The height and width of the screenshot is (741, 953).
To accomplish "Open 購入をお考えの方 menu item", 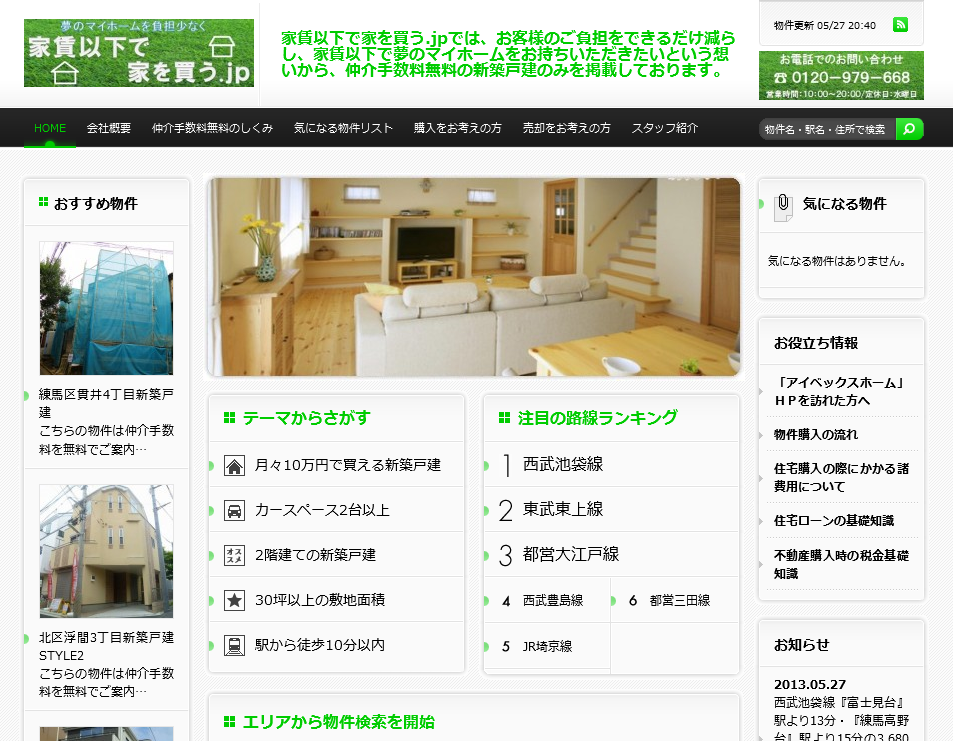I will 458,128.
